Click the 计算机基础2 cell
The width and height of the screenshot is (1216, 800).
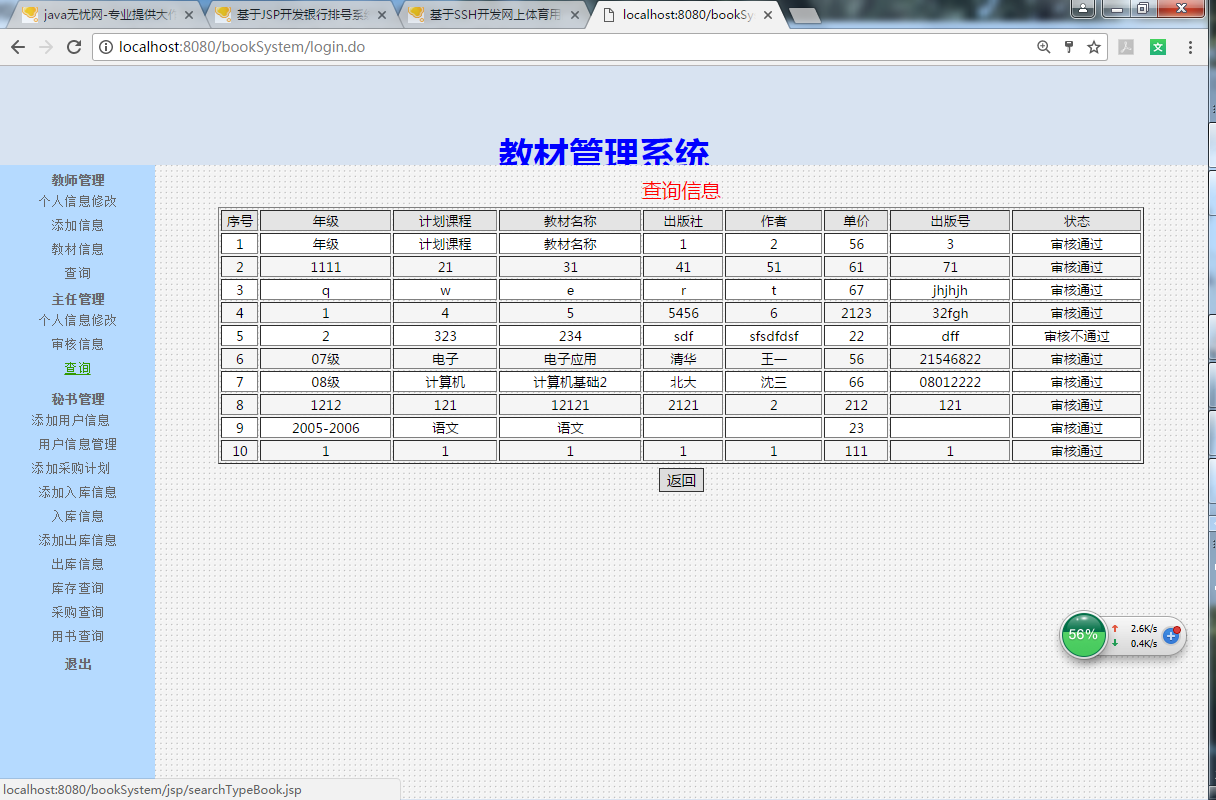570,382
